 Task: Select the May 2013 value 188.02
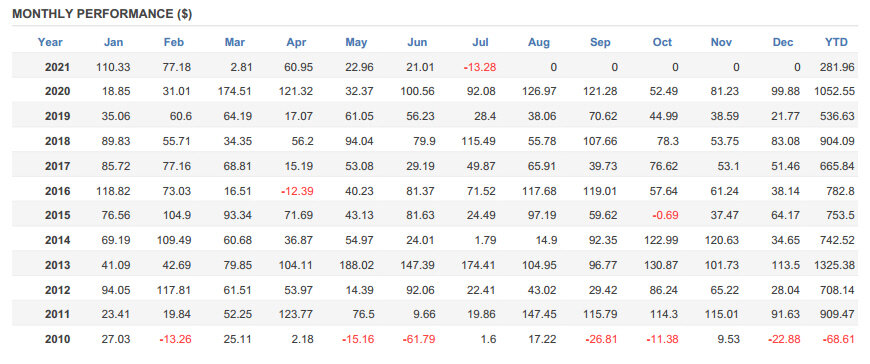[x=356, y=265]
